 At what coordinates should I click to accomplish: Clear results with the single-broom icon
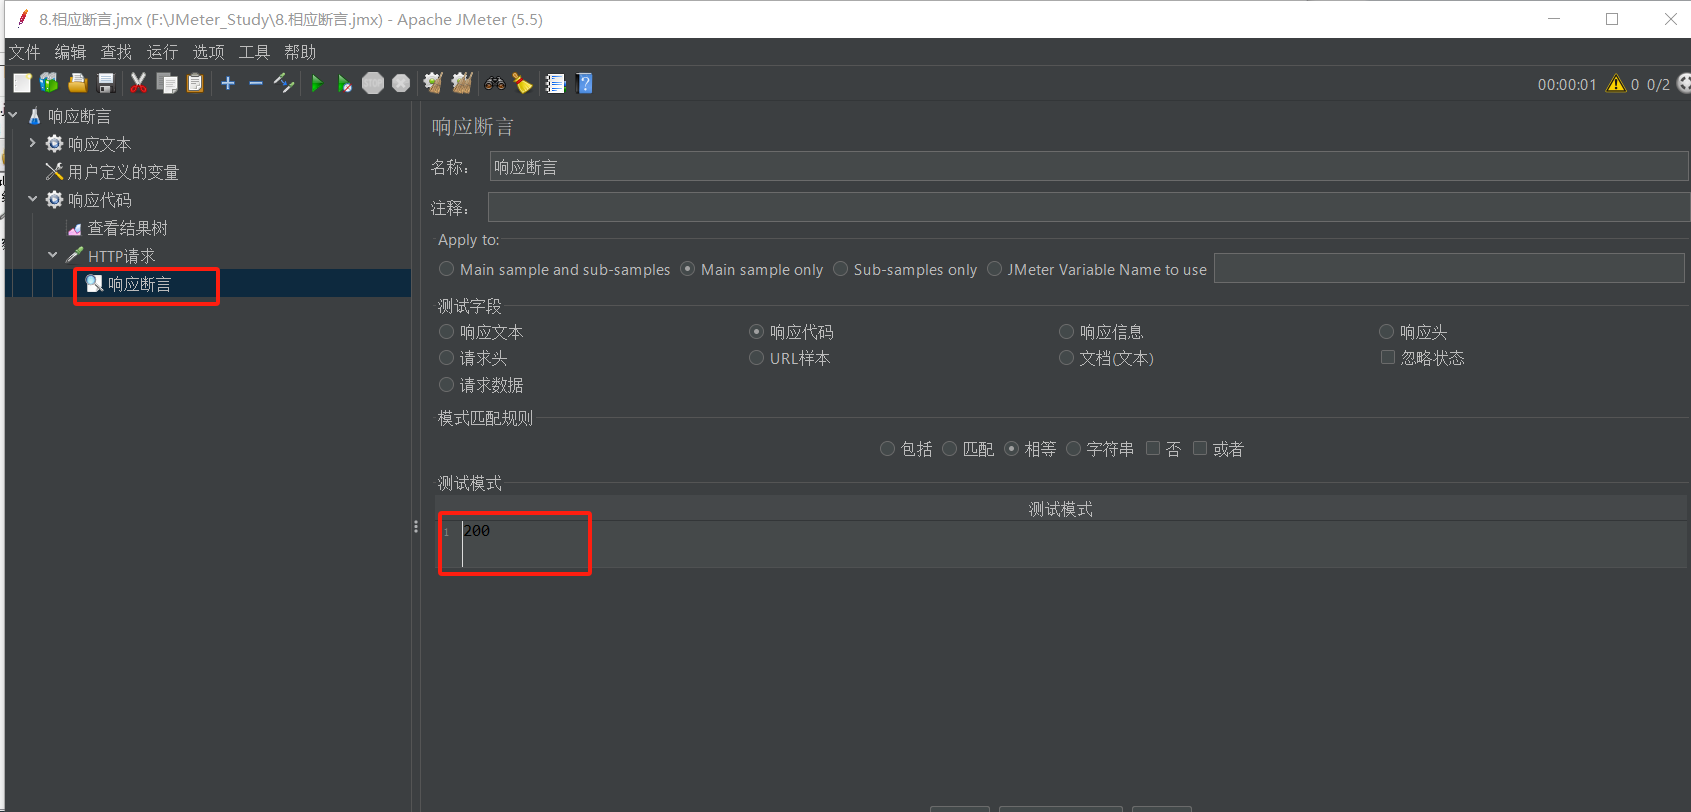(x=433, y=83)
